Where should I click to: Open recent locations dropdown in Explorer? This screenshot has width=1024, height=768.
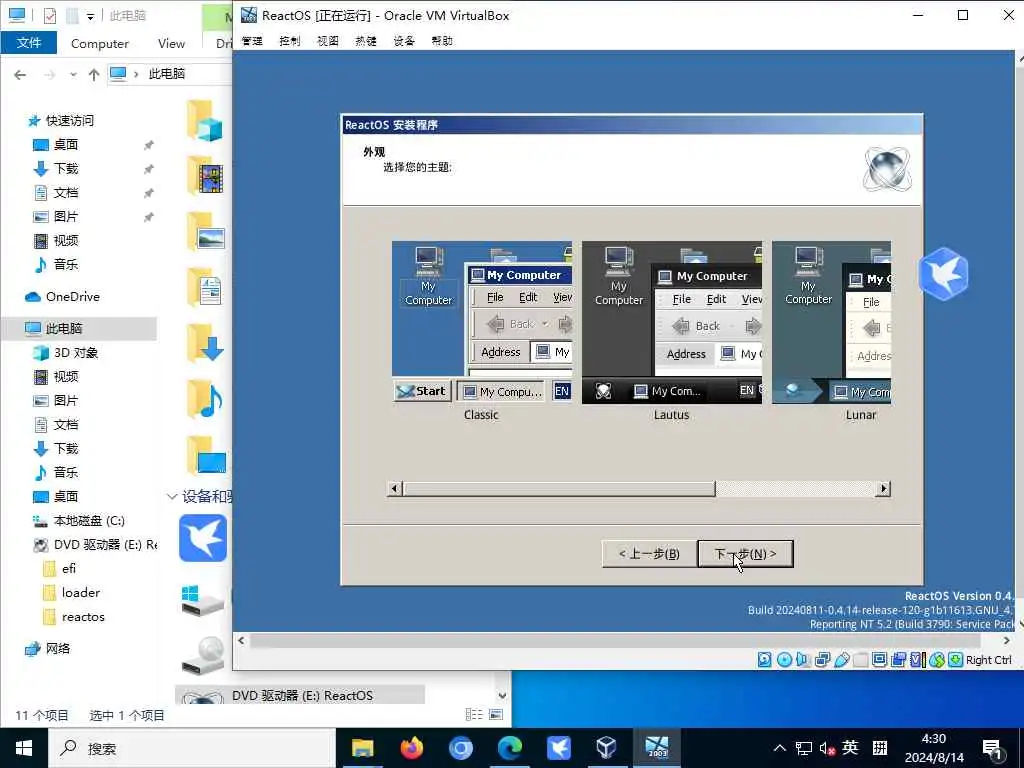pos(73,74)
